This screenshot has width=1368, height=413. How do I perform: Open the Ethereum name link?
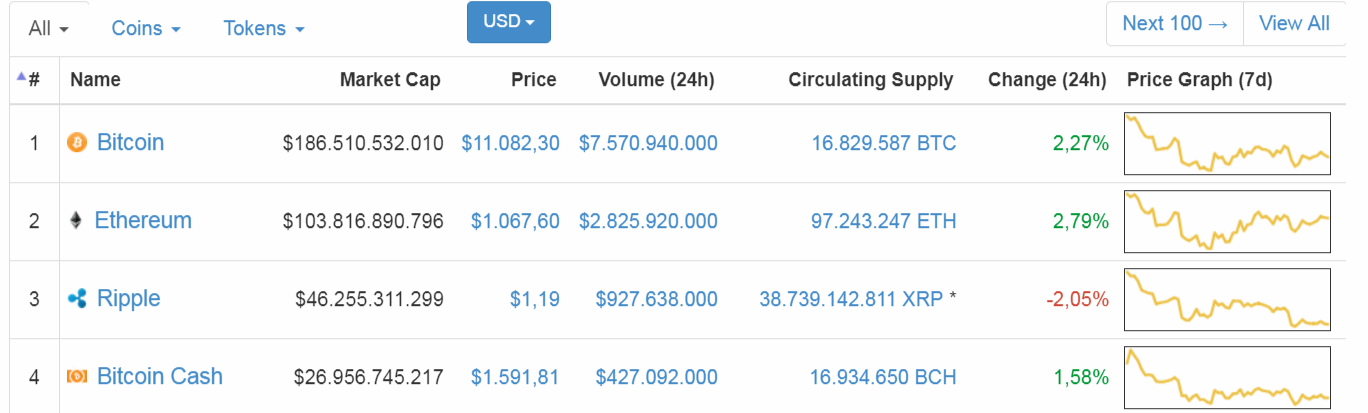click(x=143, y=221)
